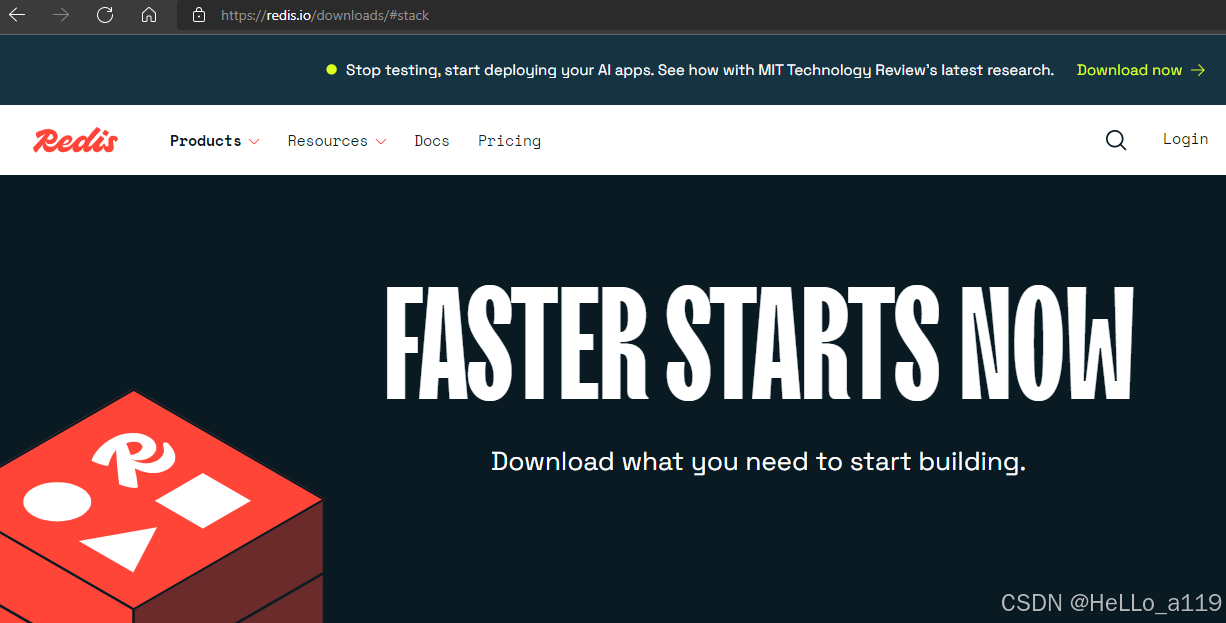Click the FASTER STARTS NOW heading
The width and height of the screenshot is (1226, 623).
point(760,343)
